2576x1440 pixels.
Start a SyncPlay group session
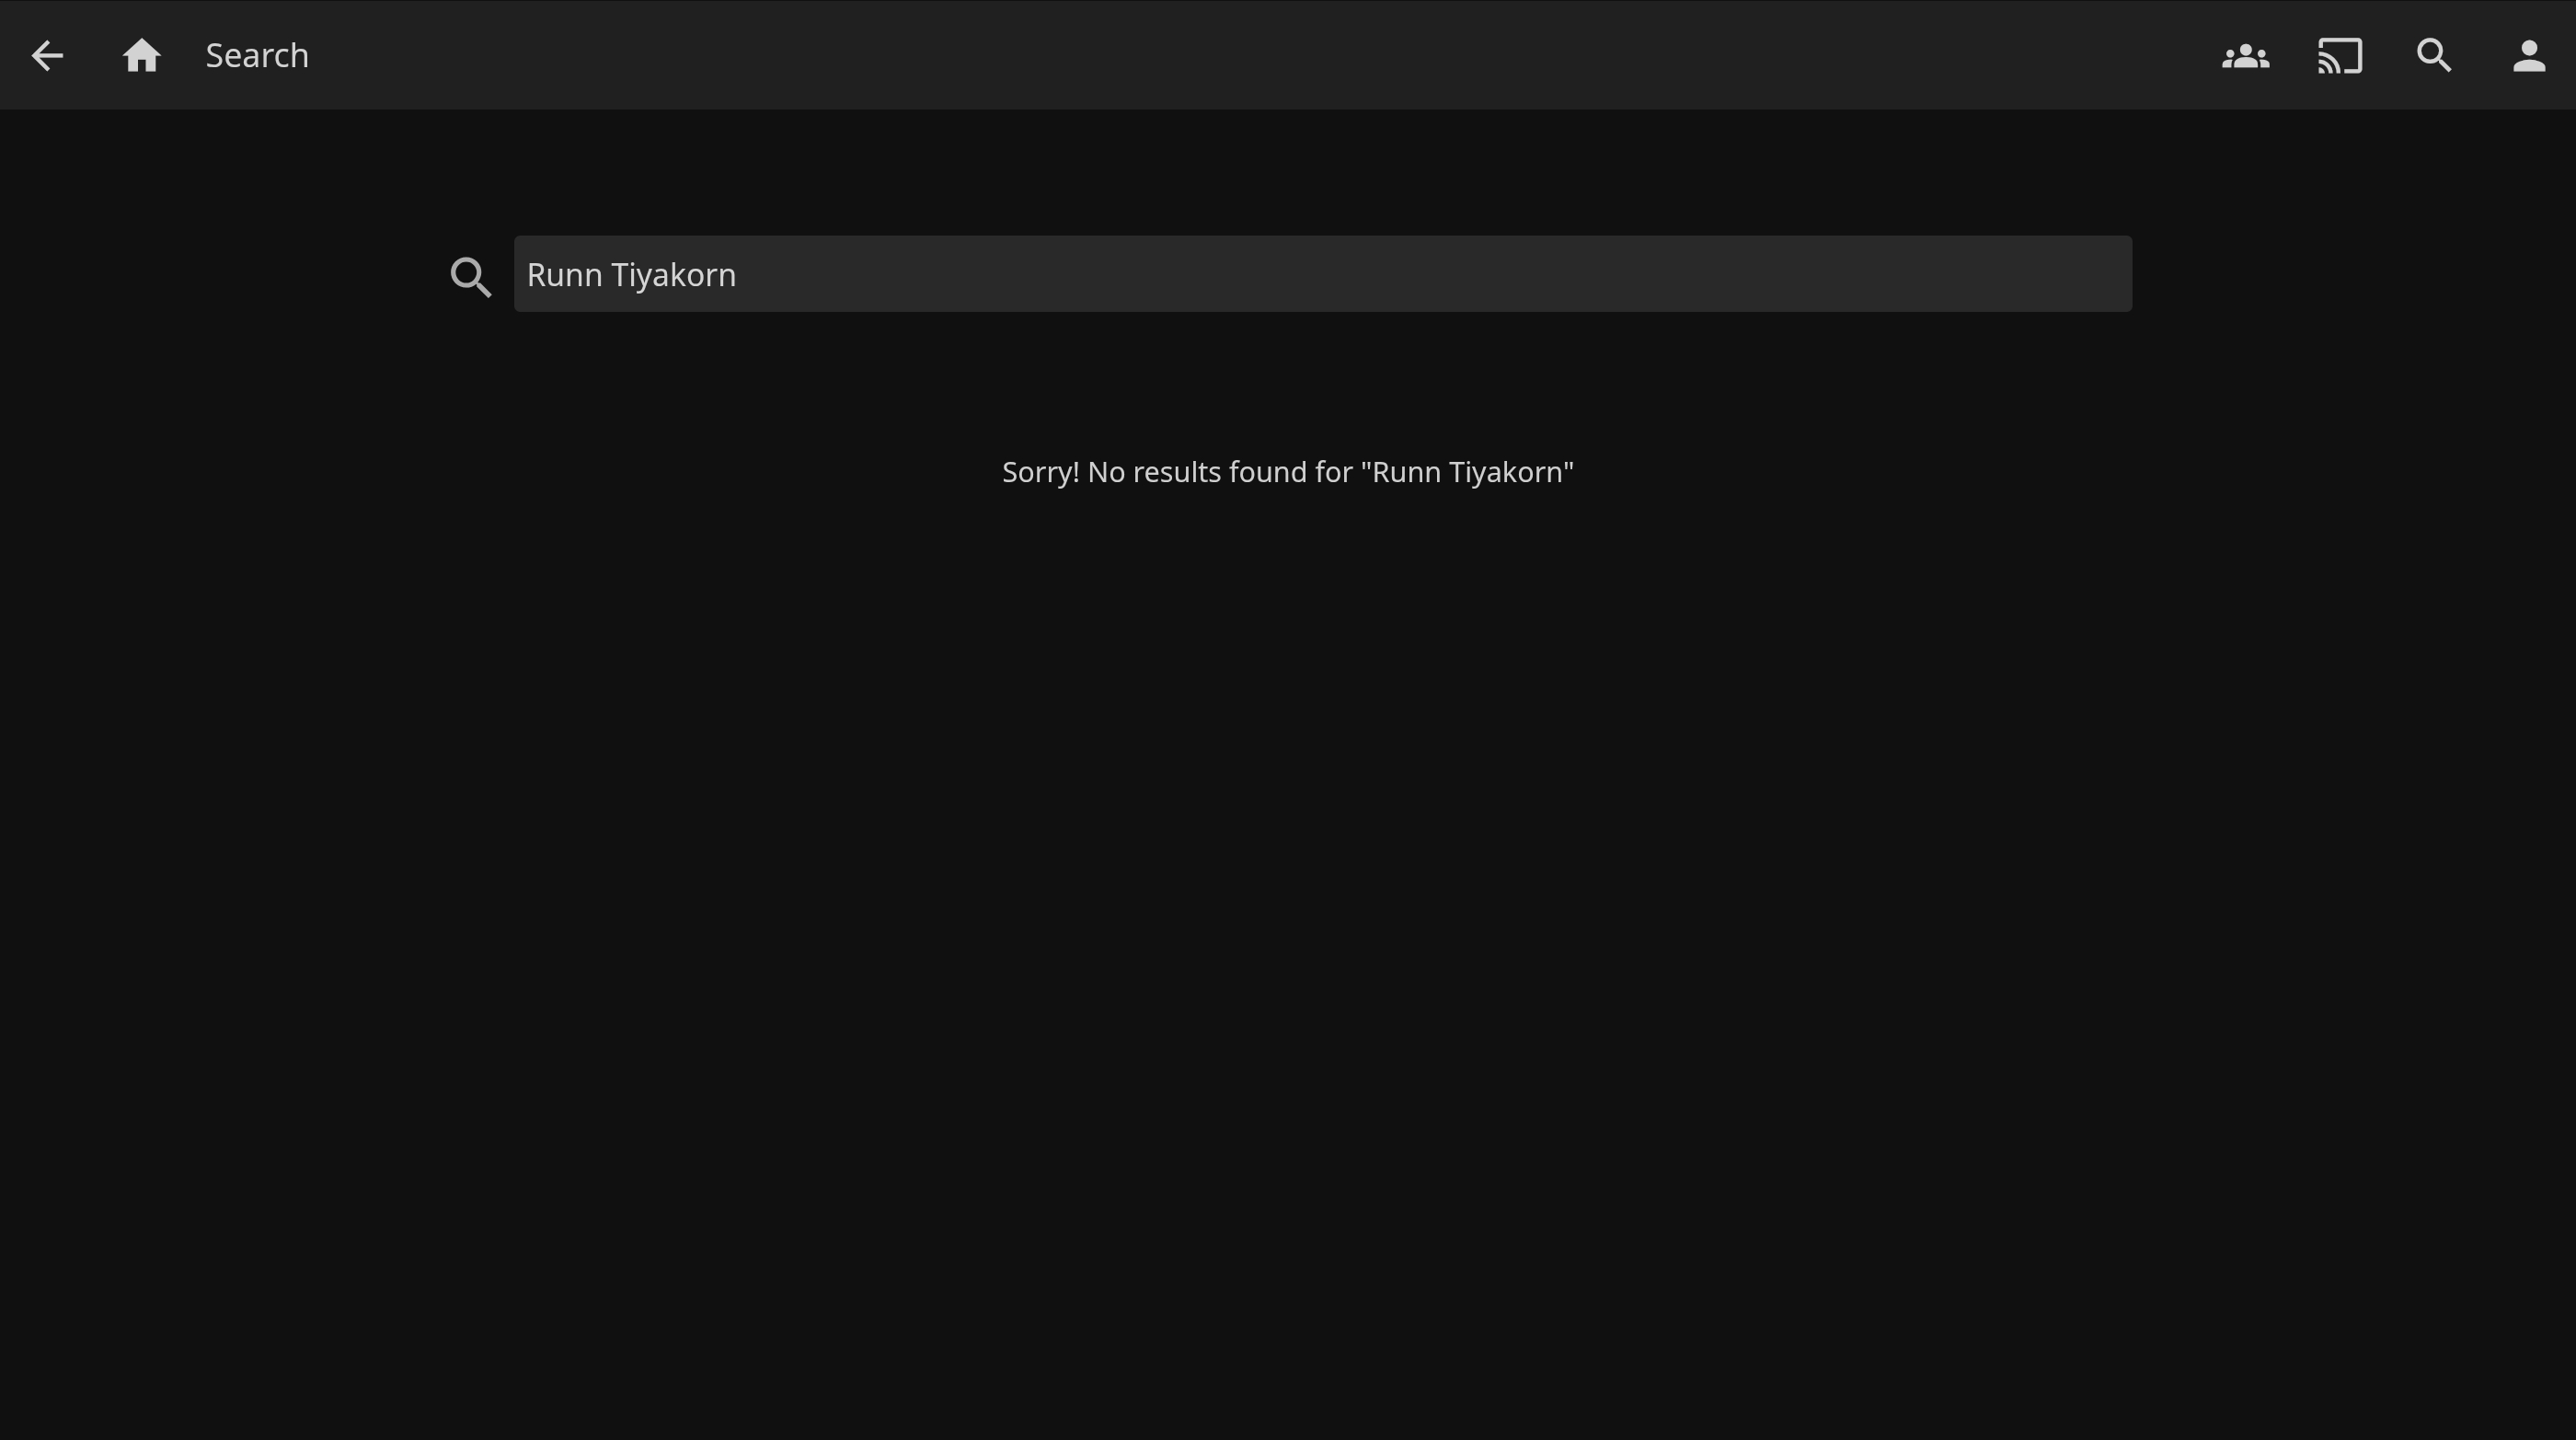[2245, 56]
